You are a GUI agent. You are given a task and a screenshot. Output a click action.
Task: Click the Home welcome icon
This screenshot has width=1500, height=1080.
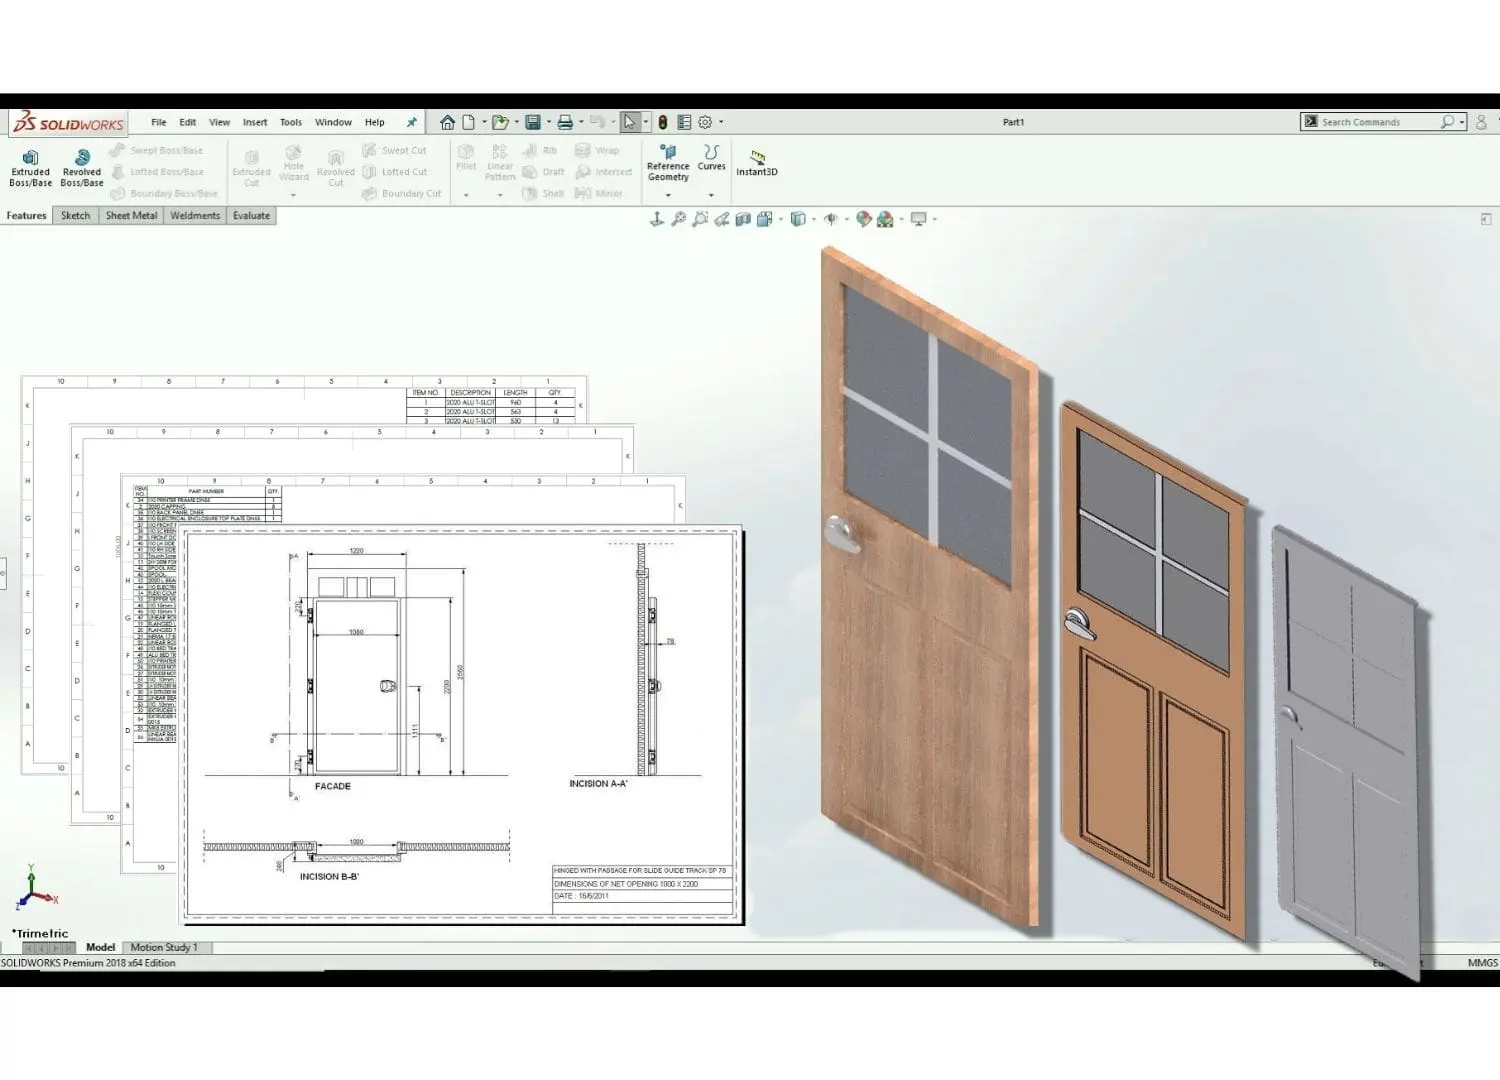[447, 122]
